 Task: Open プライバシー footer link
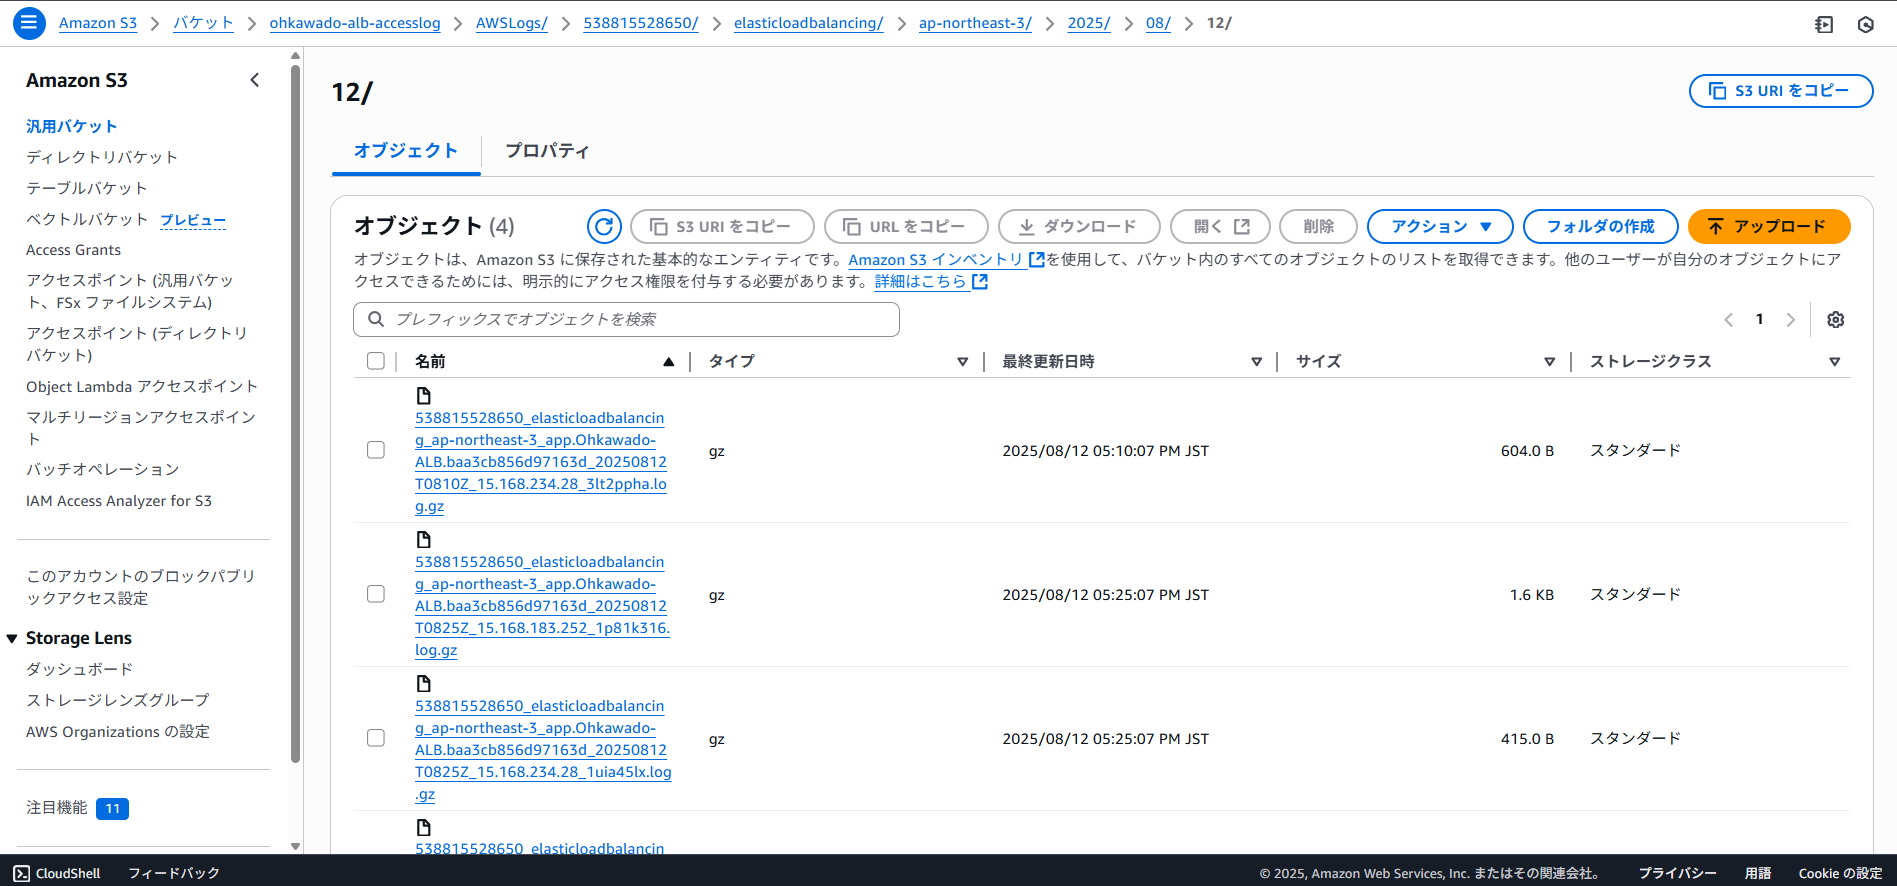coord(1677,873)
